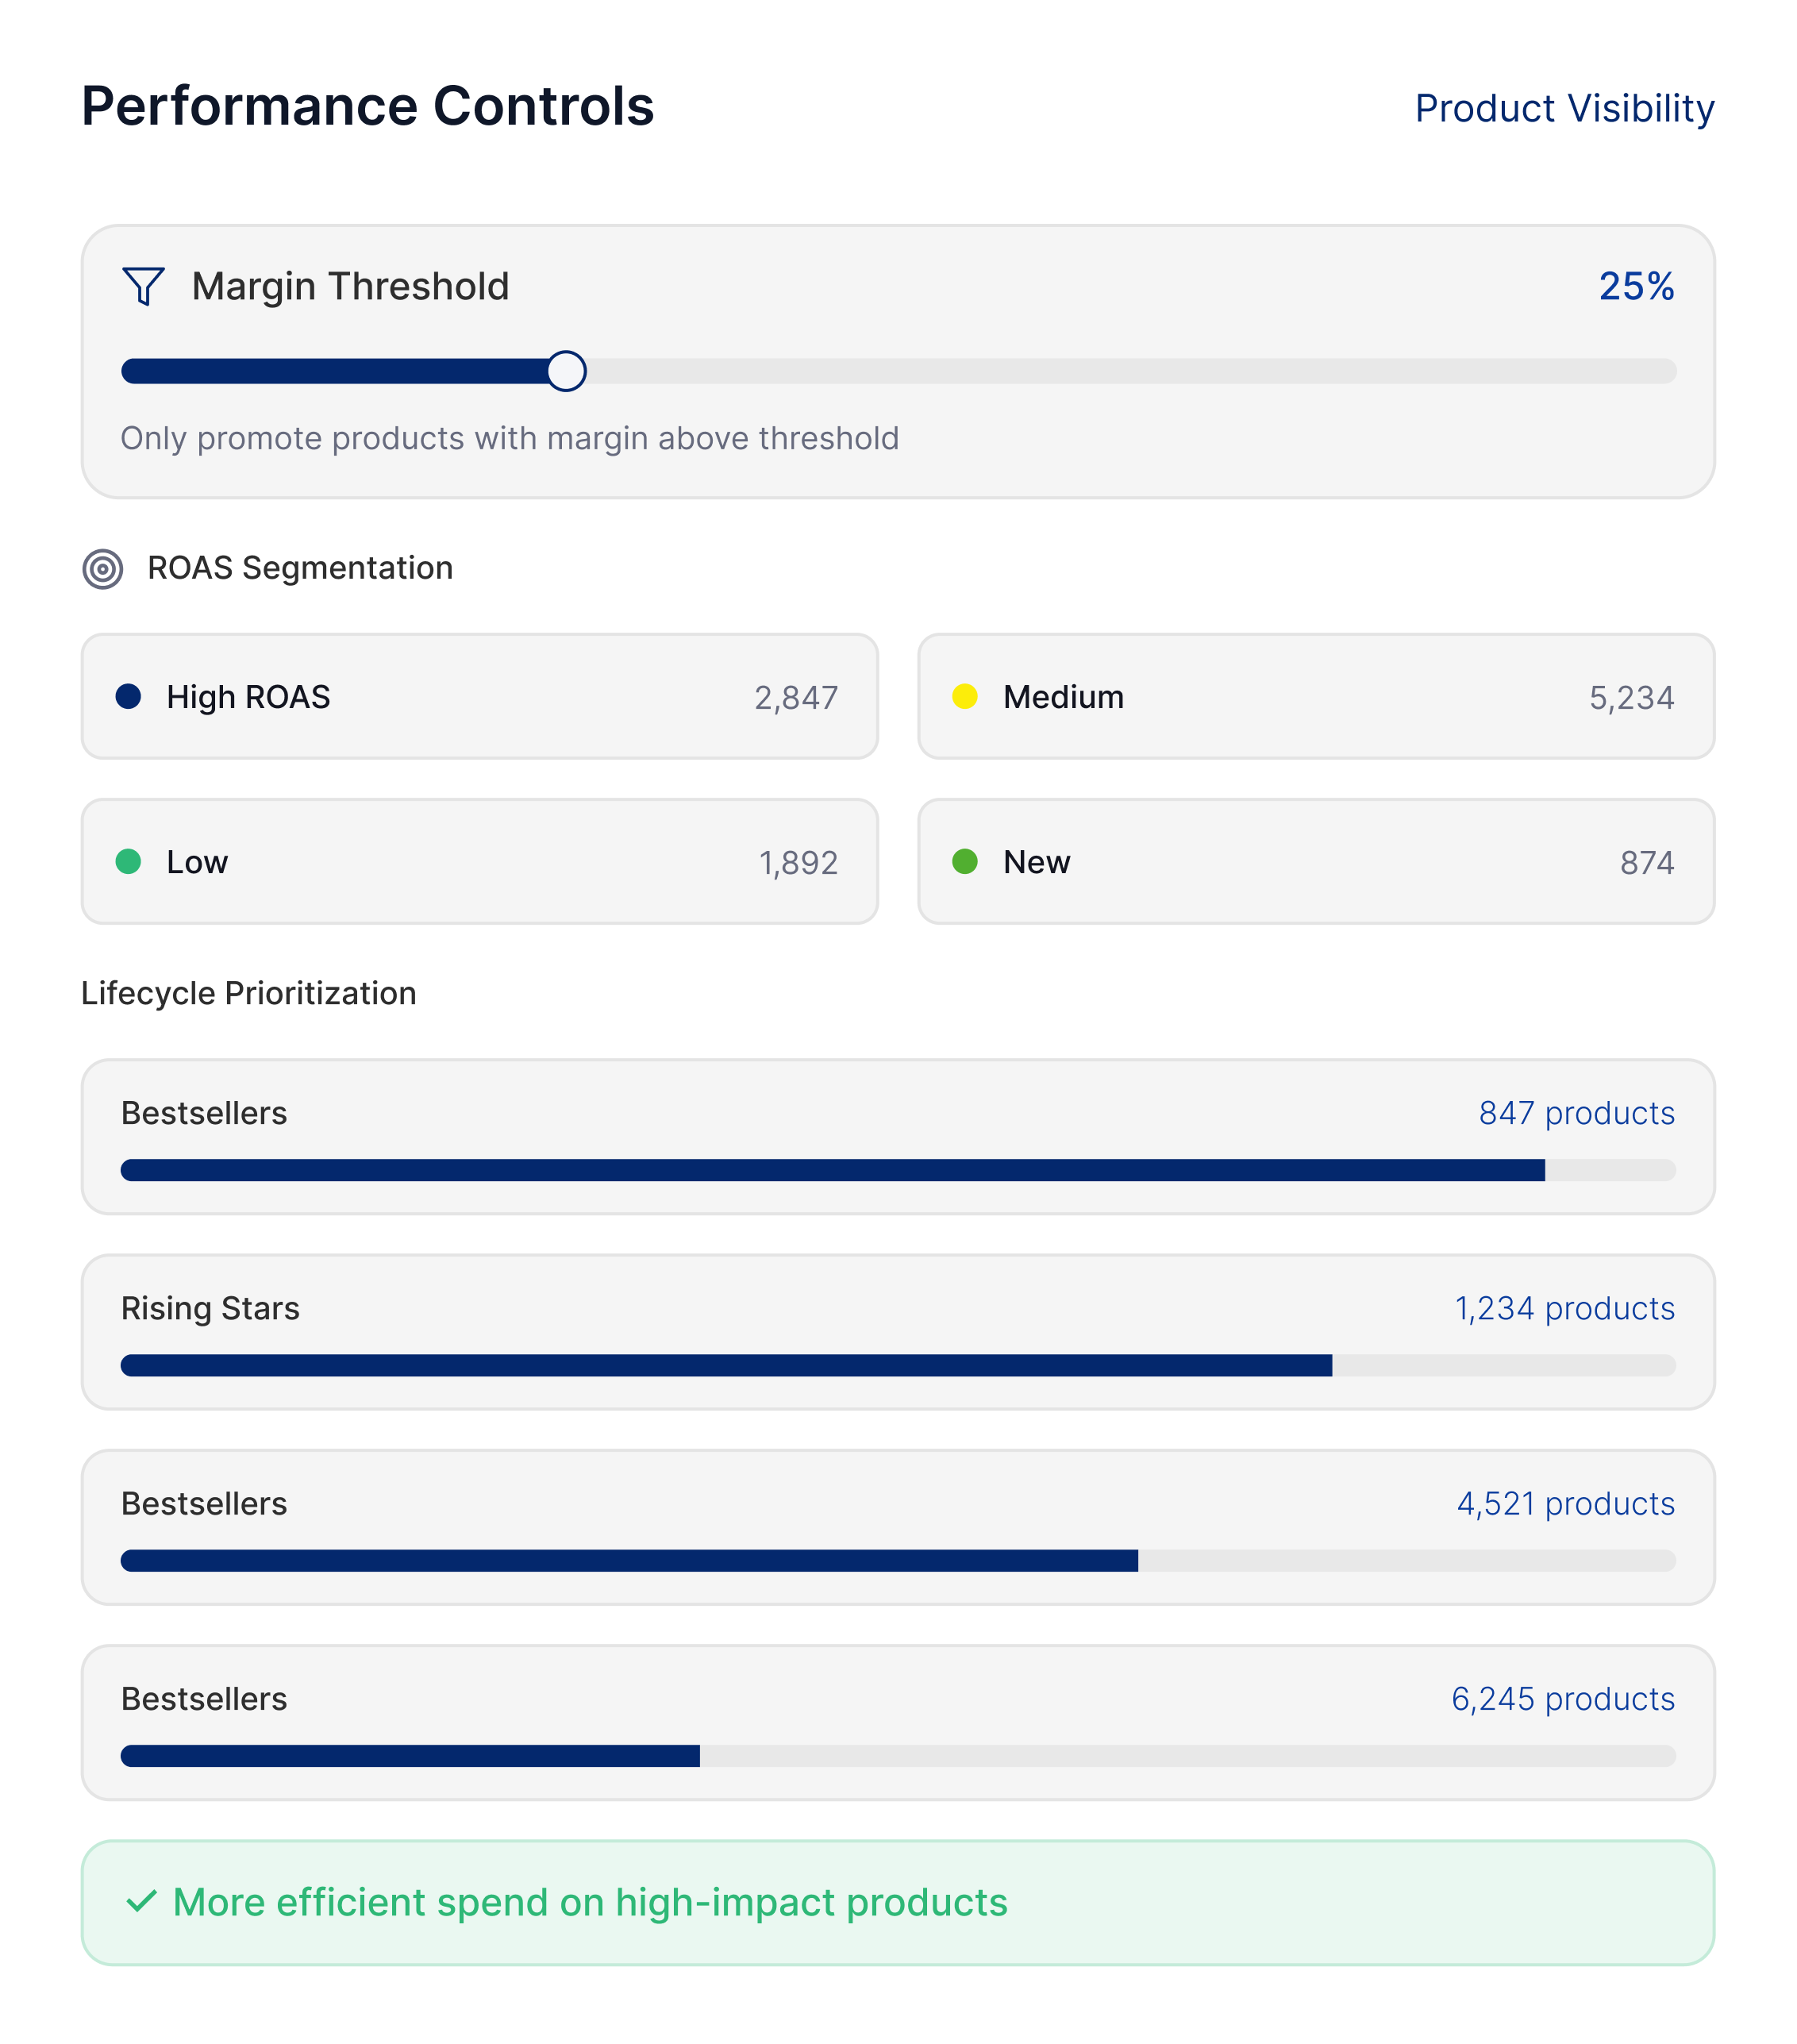Open the Product Visibility link
This screenshot has width=1797, height=2044.
point(1564,108)
